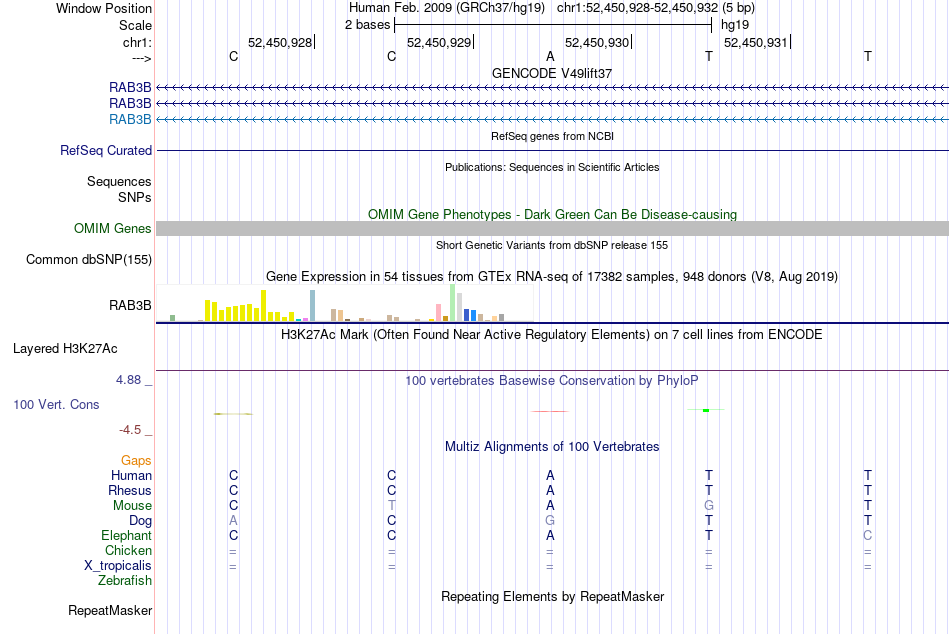Click the green PhyloP conservation bar

(706, 410)
